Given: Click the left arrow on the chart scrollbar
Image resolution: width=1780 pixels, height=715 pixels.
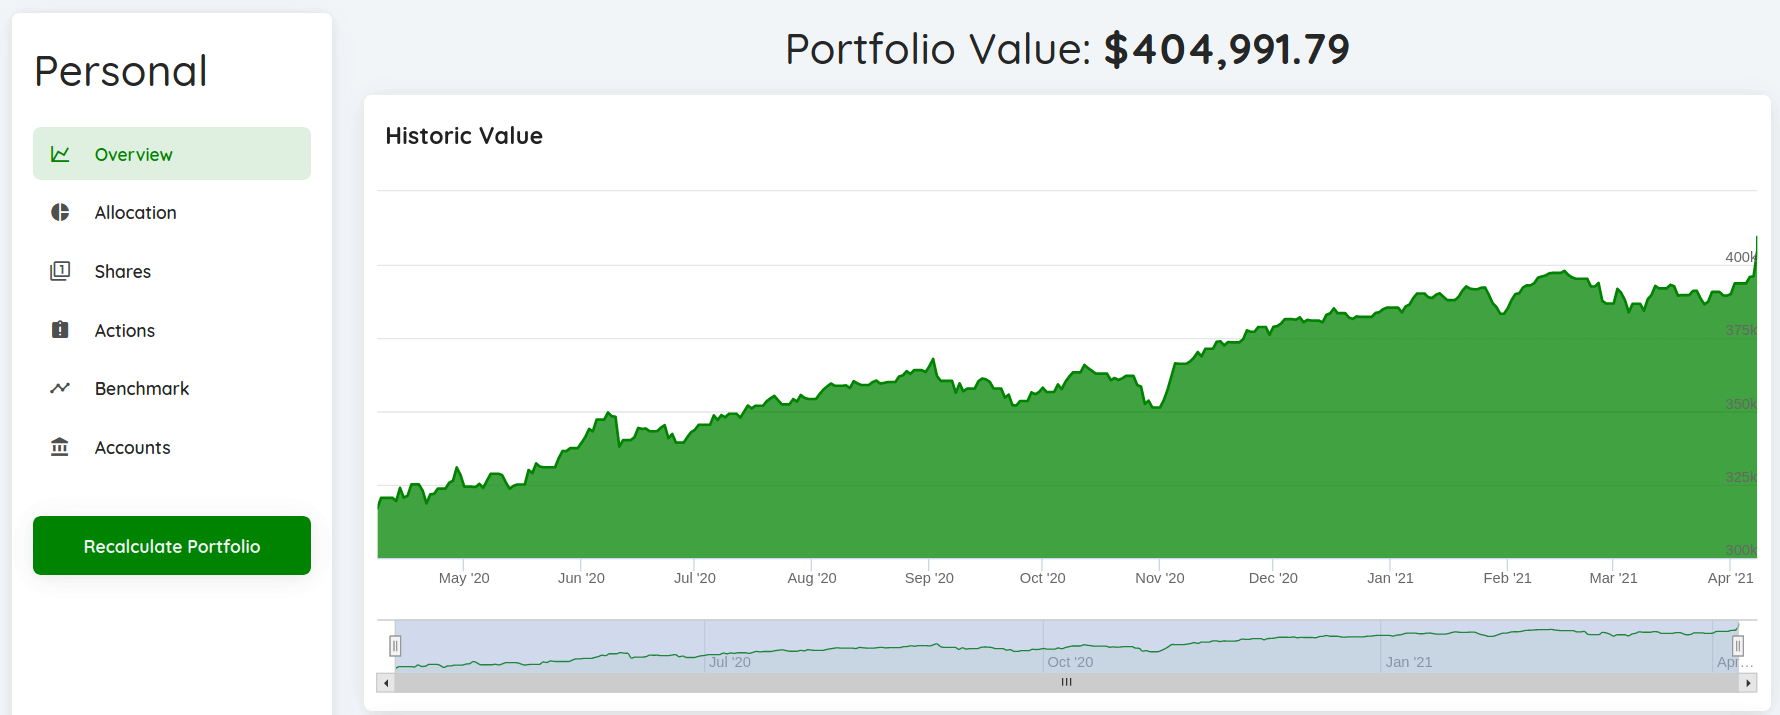Looking at the screenshot, I should coord(385,682).
